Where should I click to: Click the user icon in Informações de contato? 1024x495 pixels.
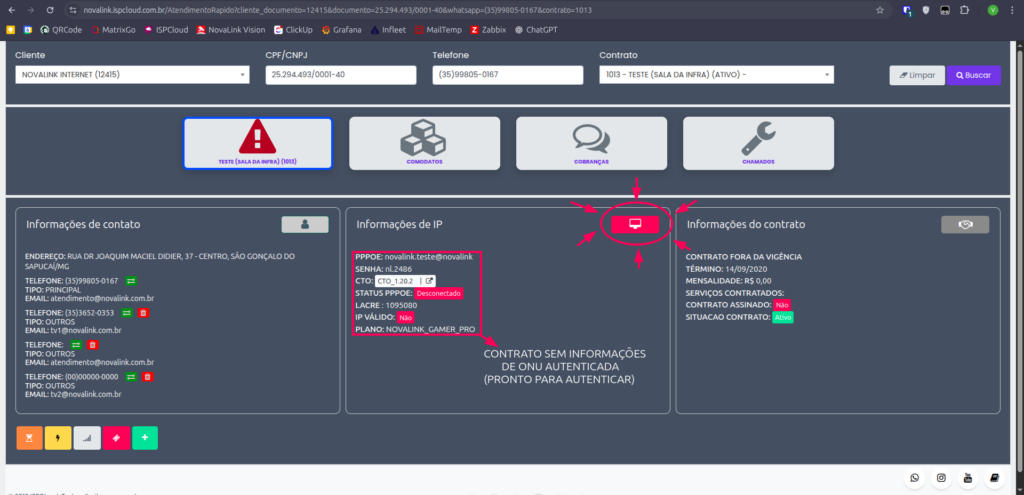304,225
